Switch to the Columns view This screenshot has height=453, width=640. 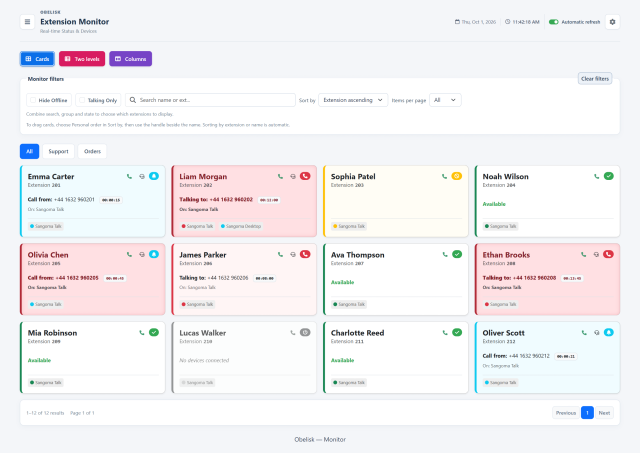131,59
